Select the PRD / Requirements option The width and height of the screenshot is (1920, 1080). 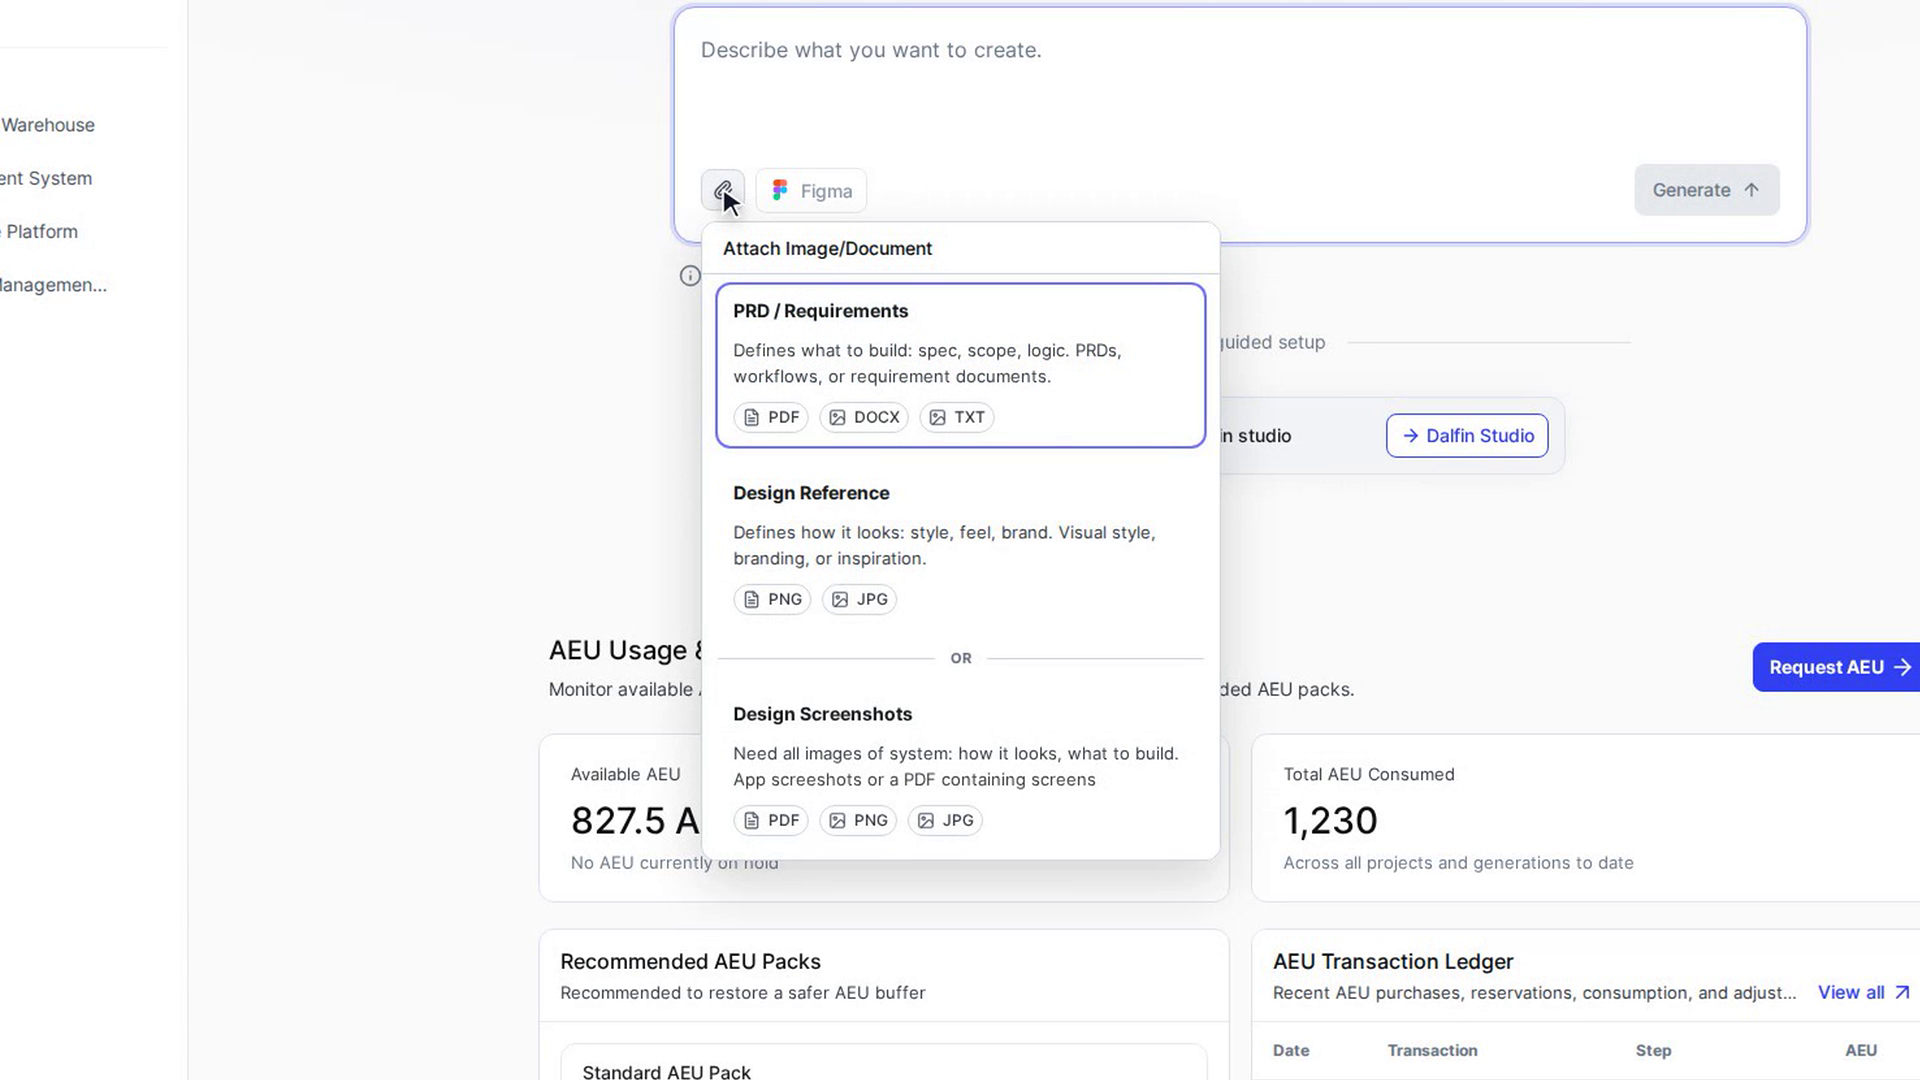tap(960, 365)
